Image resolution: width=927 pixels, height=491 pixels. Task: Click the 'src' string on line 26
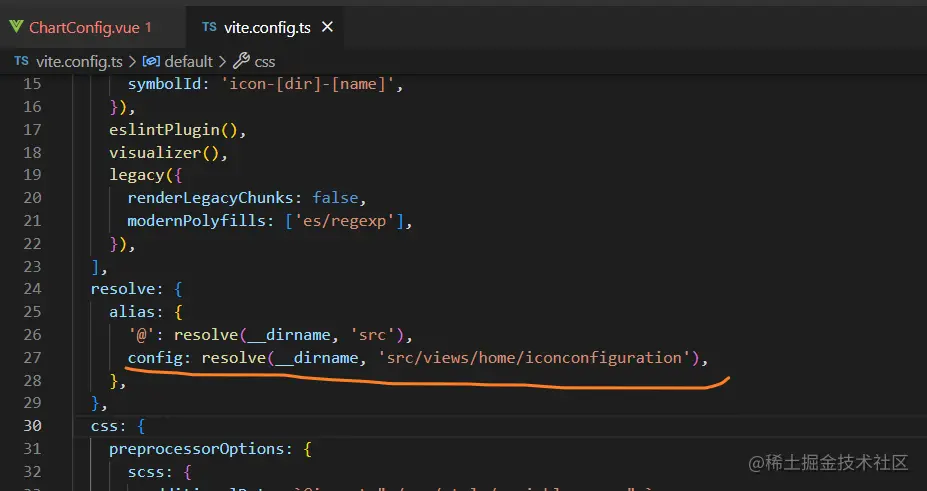pyautogui.click(x=372, y=335)
